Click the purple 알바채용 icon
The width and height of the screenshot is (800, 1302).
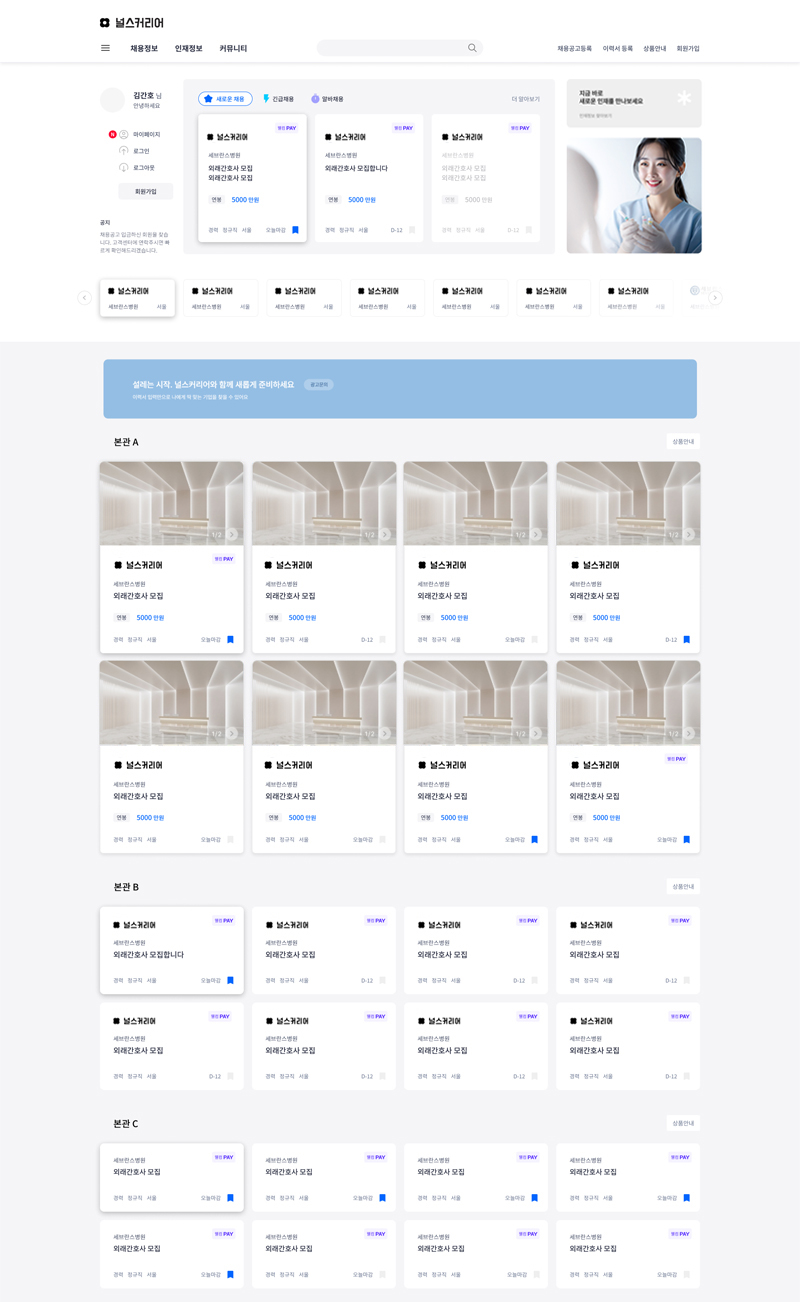[315, 99]
